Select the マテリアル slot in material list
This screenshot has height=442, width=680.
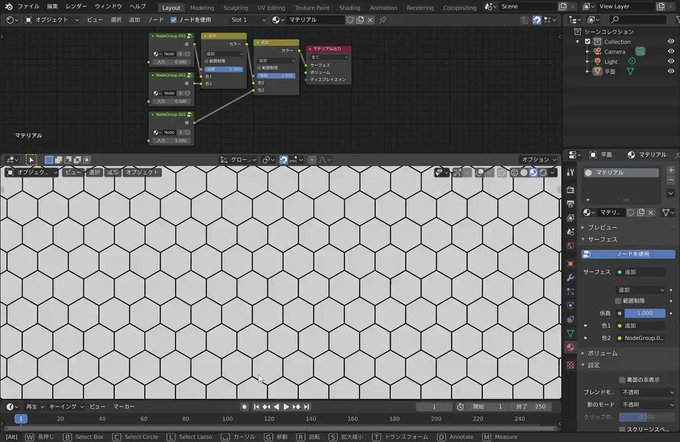click(x=621, y=173)
